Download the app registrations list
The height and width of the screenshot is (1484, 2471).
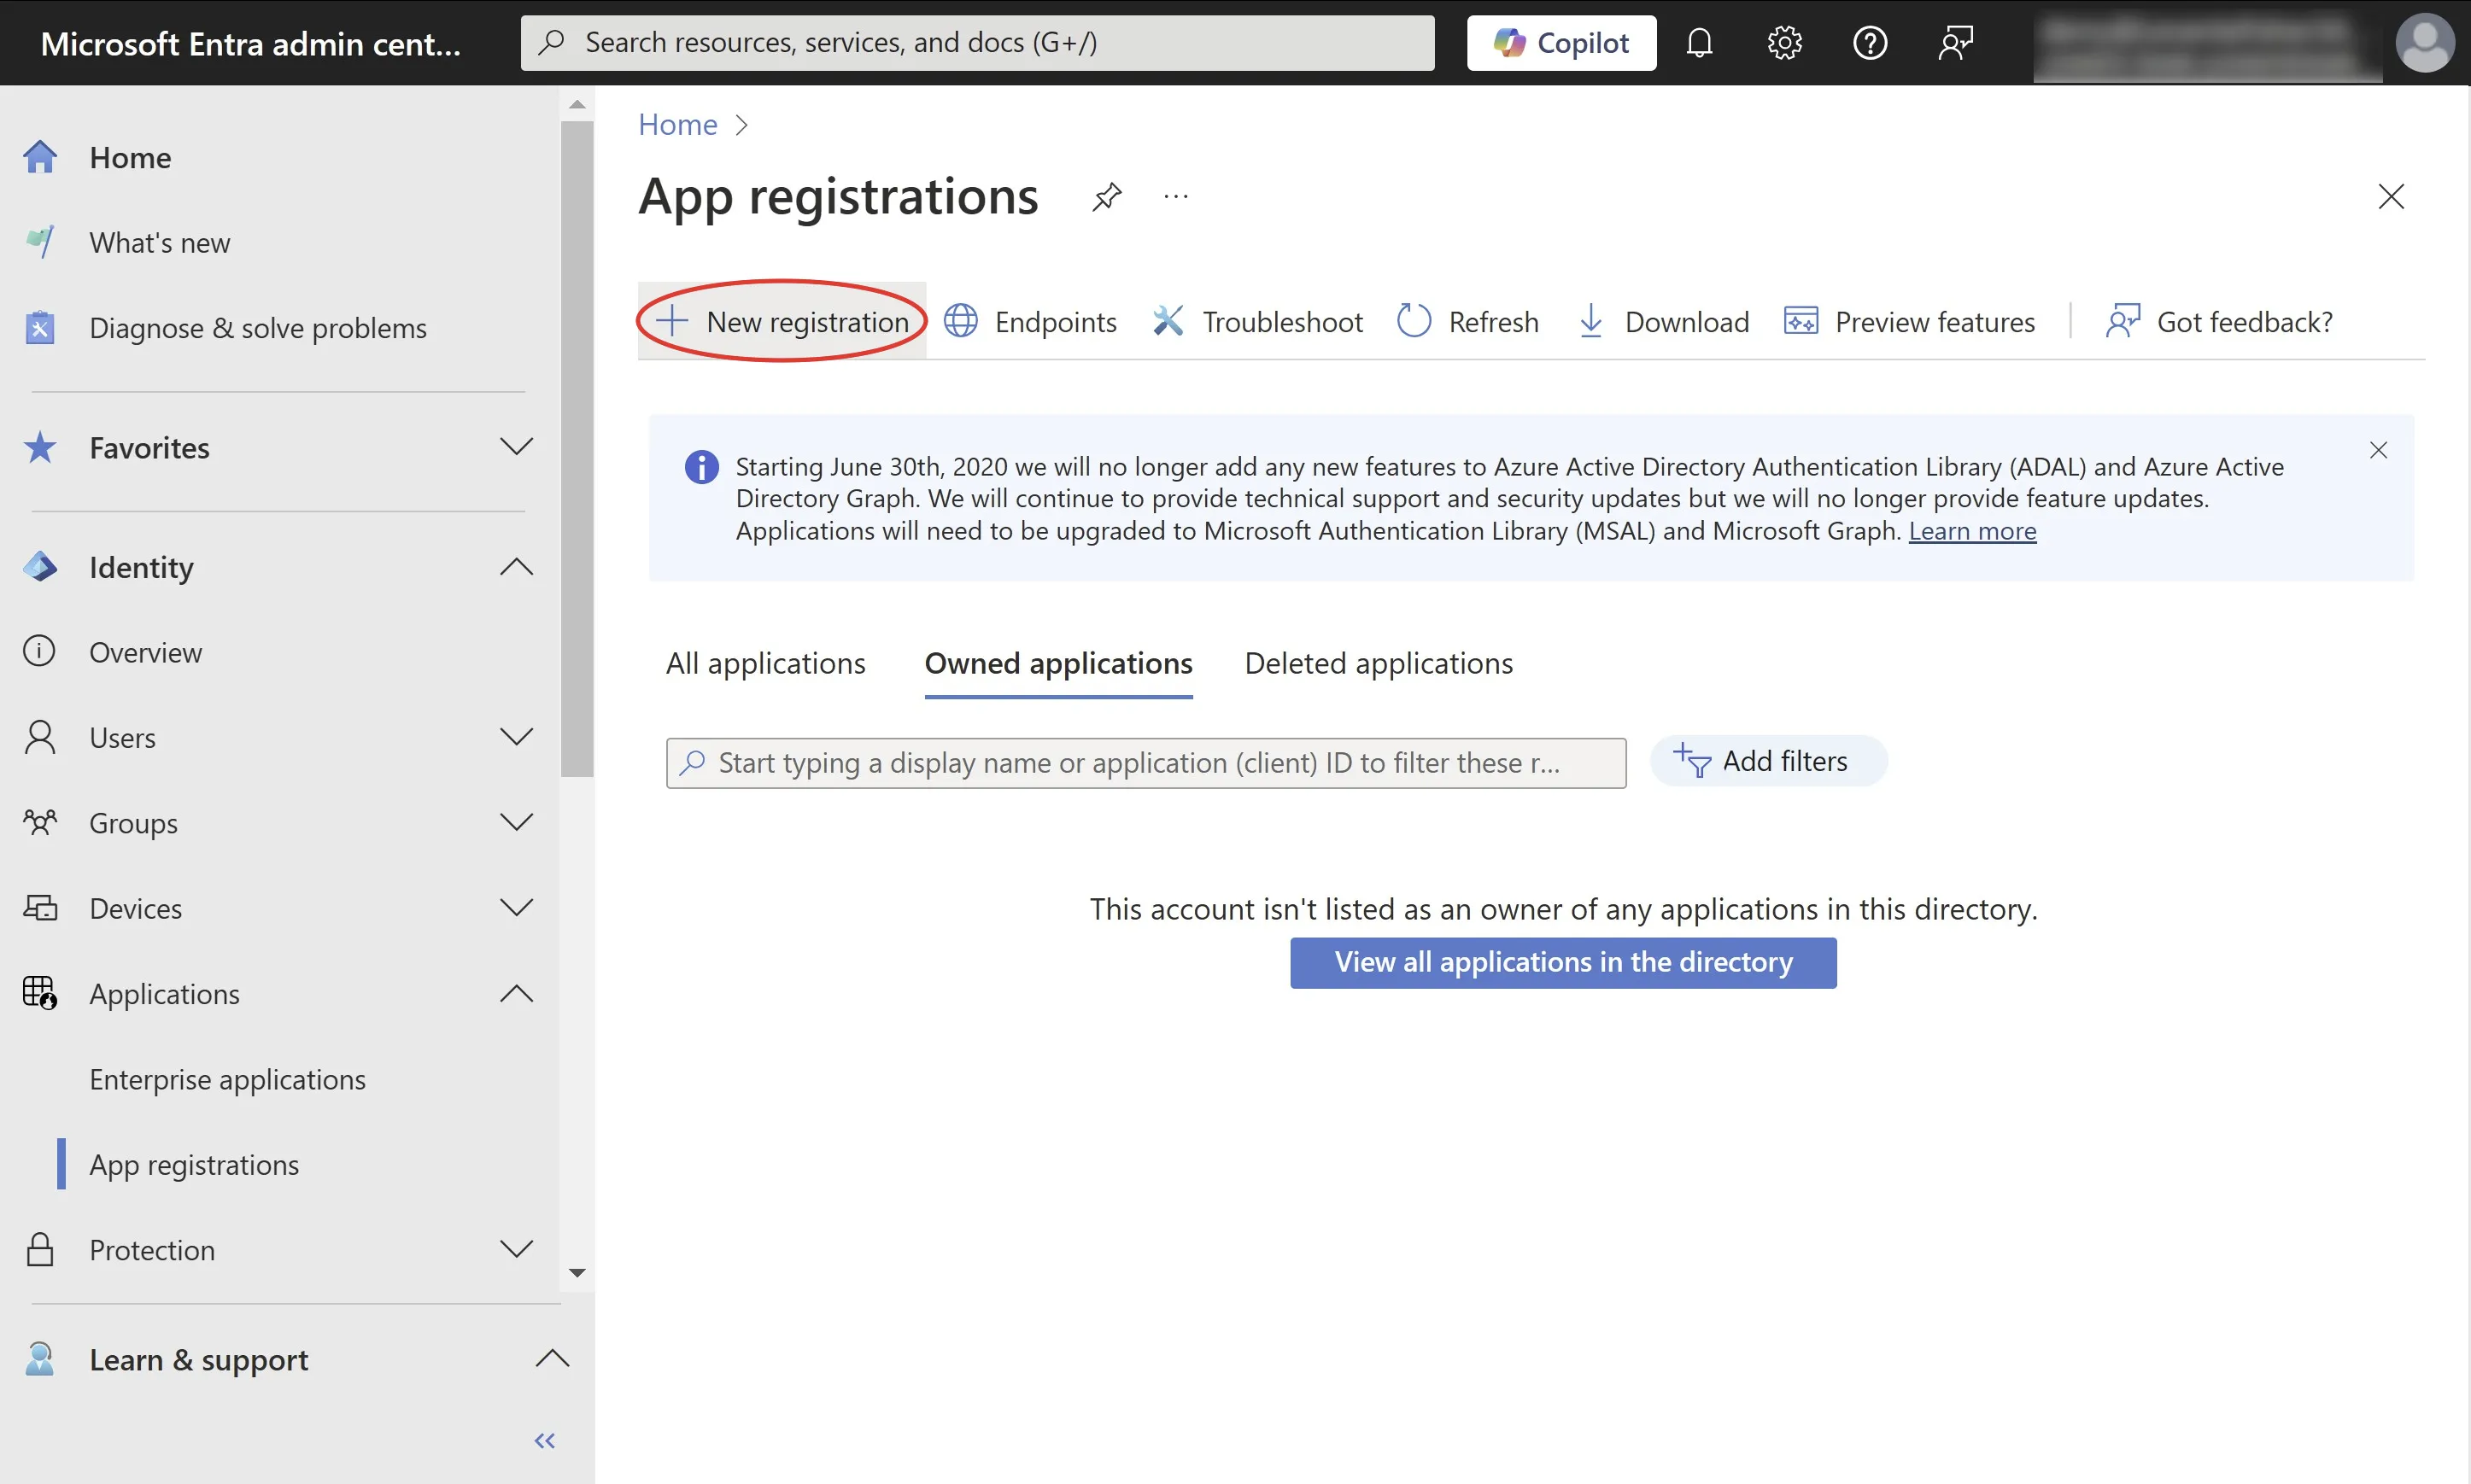click(1664, 321)
